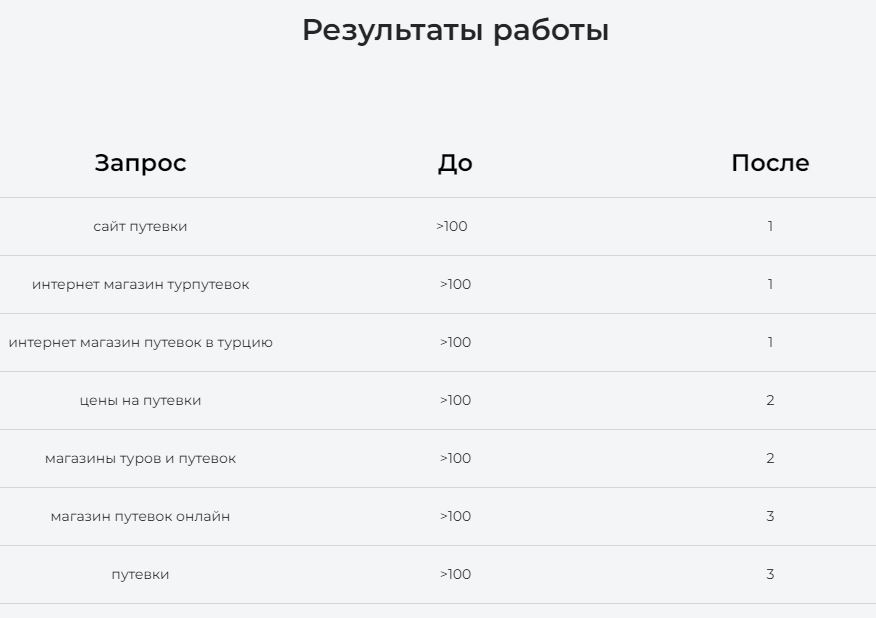Viewport: 876px width, 618px height.
Task: Click the >100 value for 'цены на путевки'
Action: click(455, 400)
